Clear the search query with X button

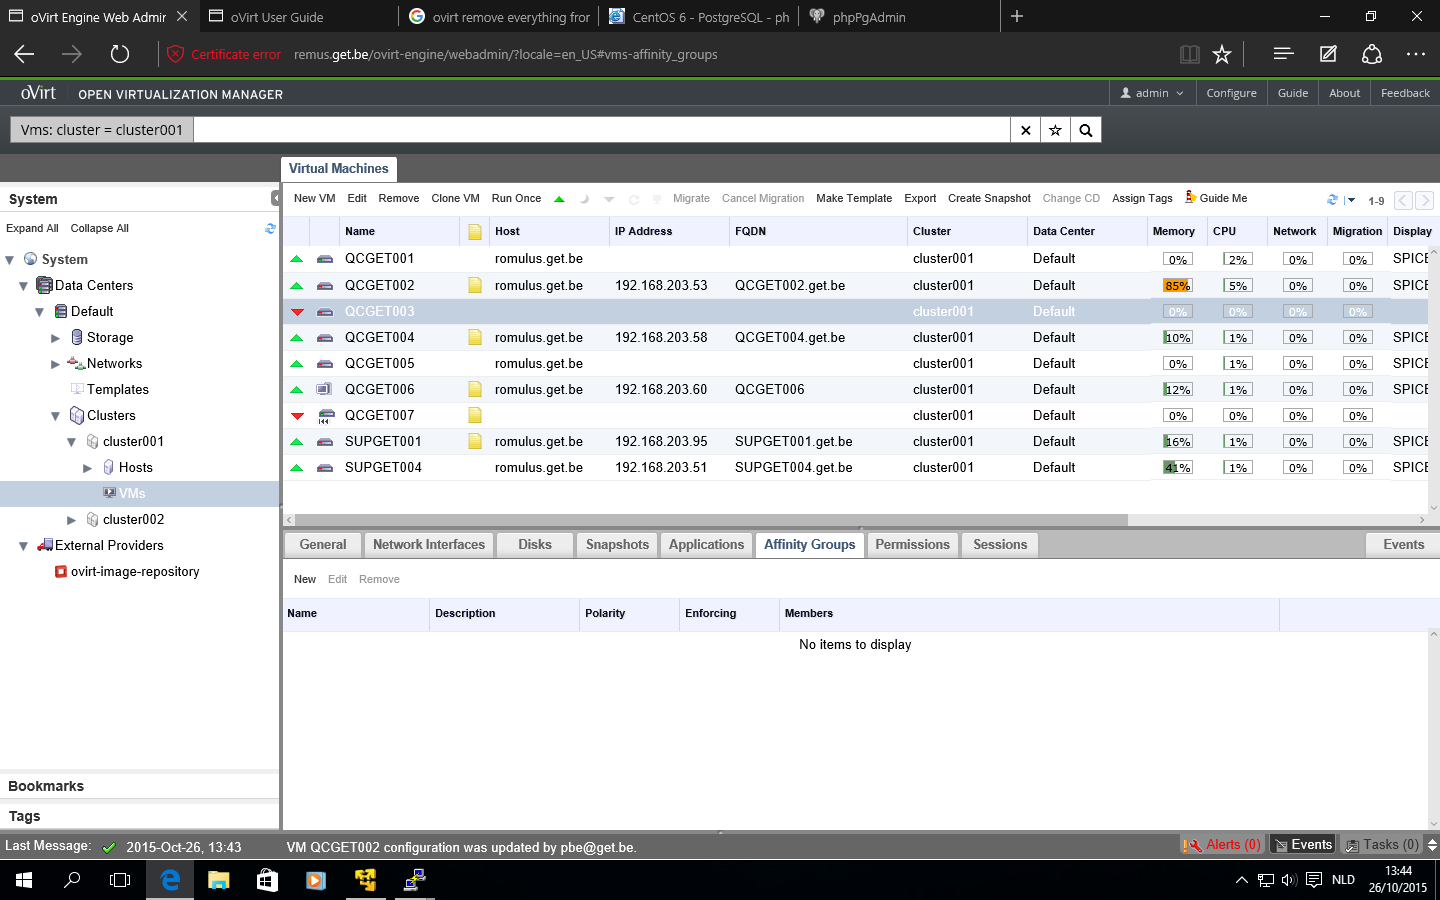click(x=1025, y=130)
